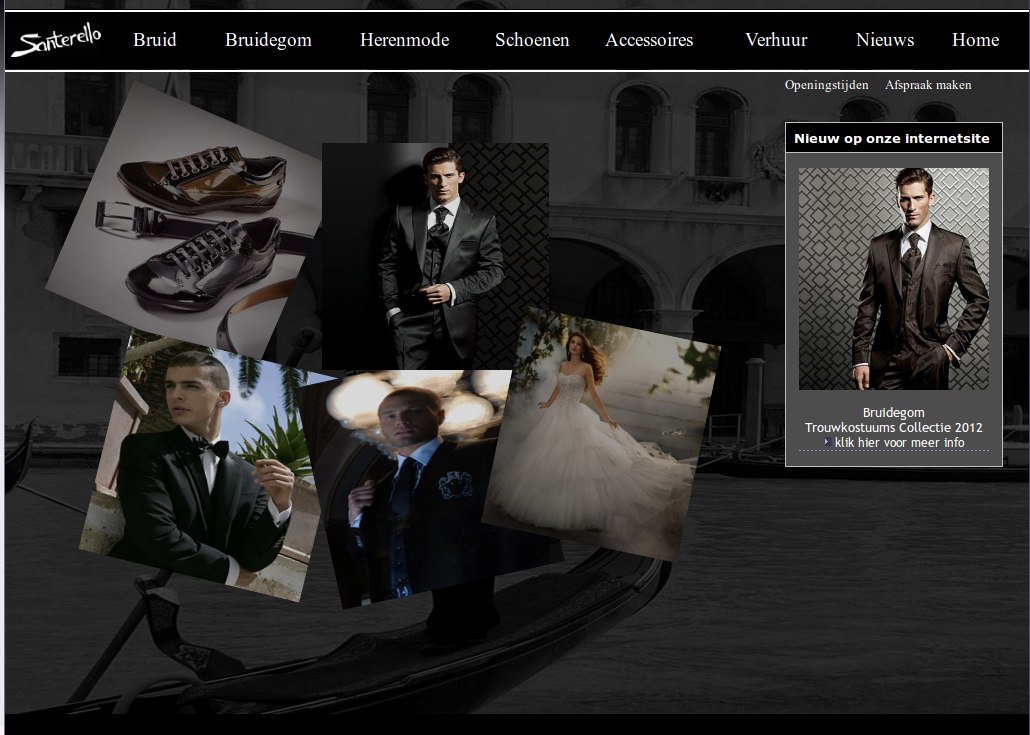1030x735 pixels.
Task: Open the Herenmode page
Action: point(405,40)
